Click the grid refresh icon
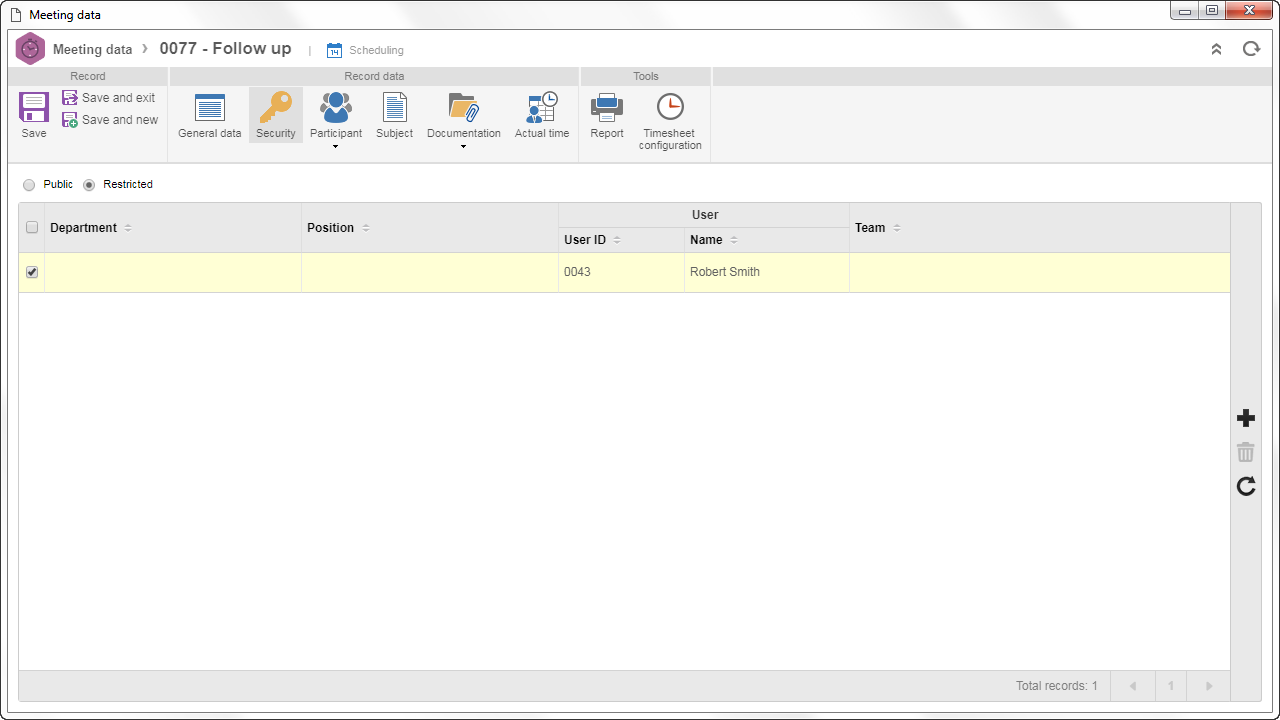1280x720 pixels. (x=1246, y=486)
